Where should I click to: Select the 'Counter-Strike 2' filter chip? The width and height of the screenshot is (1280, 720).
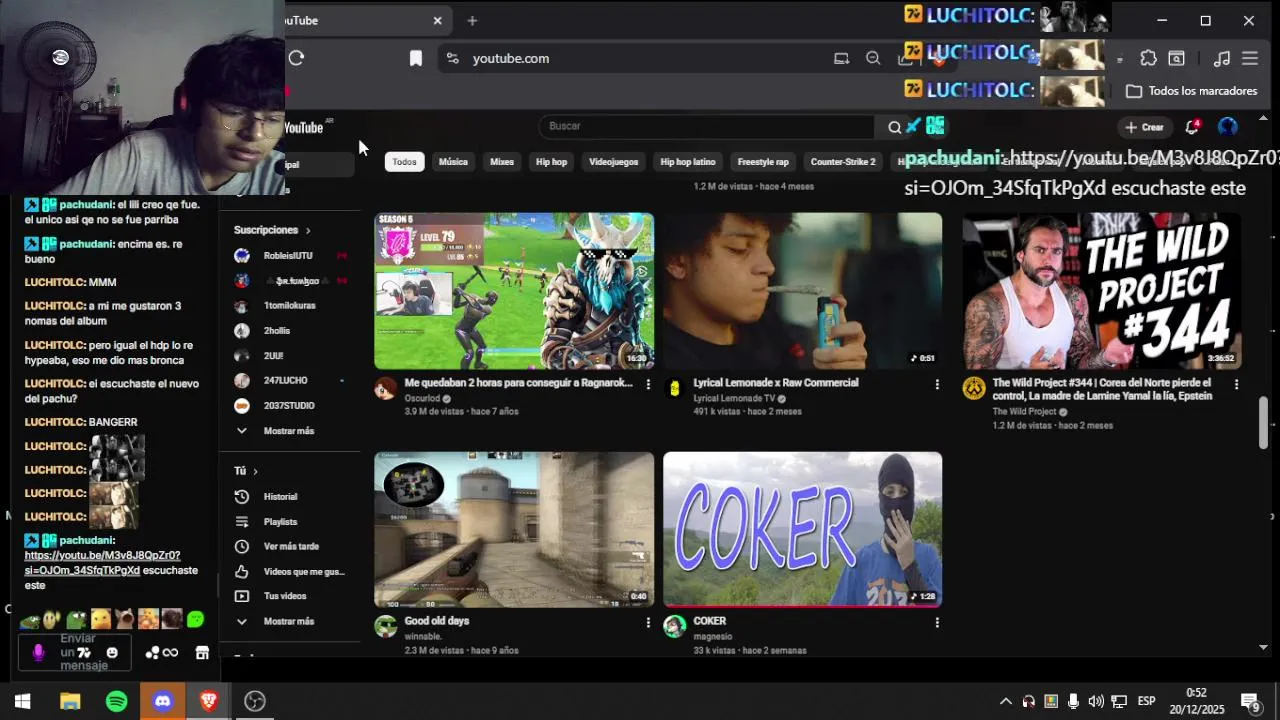[843, 162]
